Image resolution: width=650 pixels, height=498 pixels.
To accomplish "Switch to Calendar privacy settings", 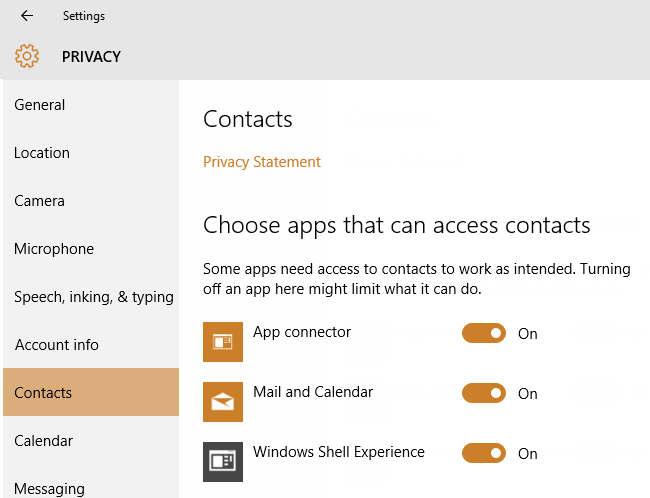I will [x=91, y=440].
